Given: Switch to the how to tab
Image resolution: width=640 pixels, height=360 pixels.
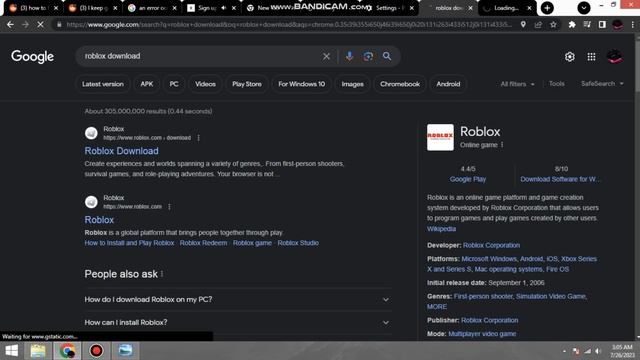Looking at the screenshot, I should click(33, 8).
